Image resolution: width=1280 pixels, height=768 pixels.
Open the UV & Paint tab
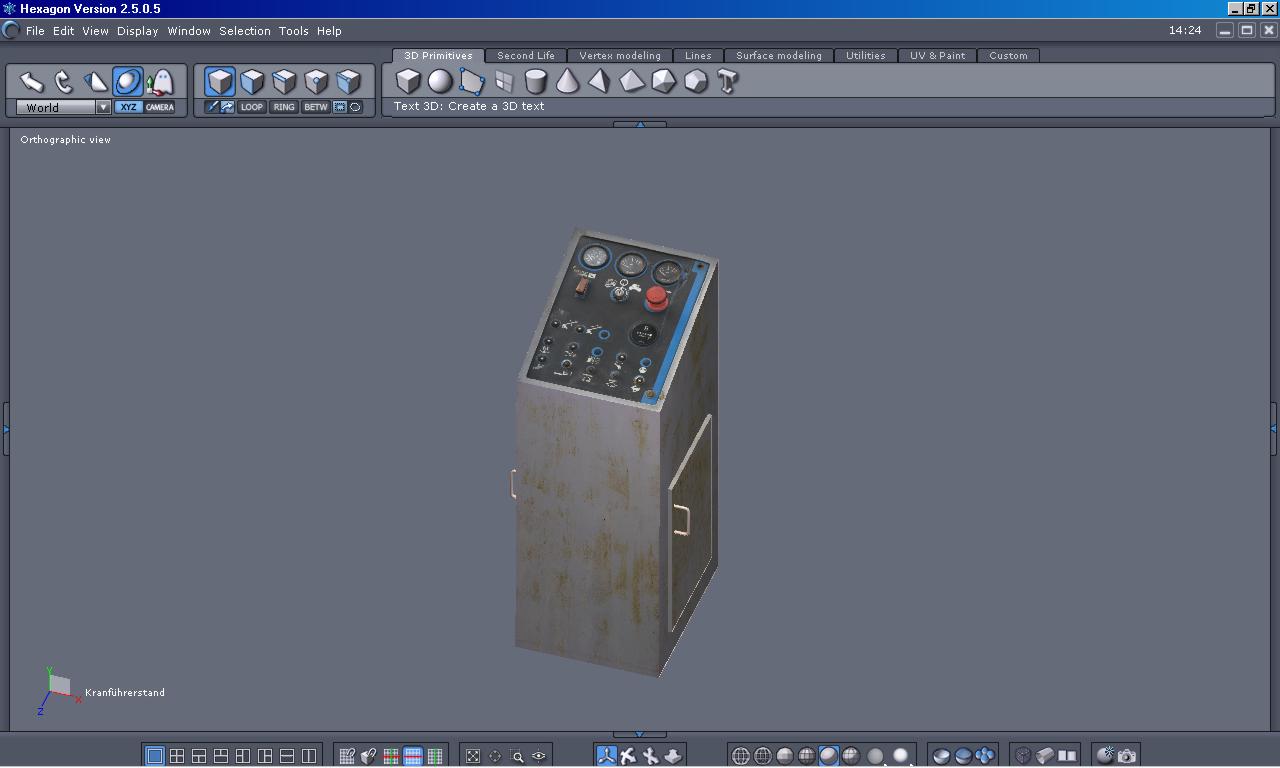coord(937,56)
